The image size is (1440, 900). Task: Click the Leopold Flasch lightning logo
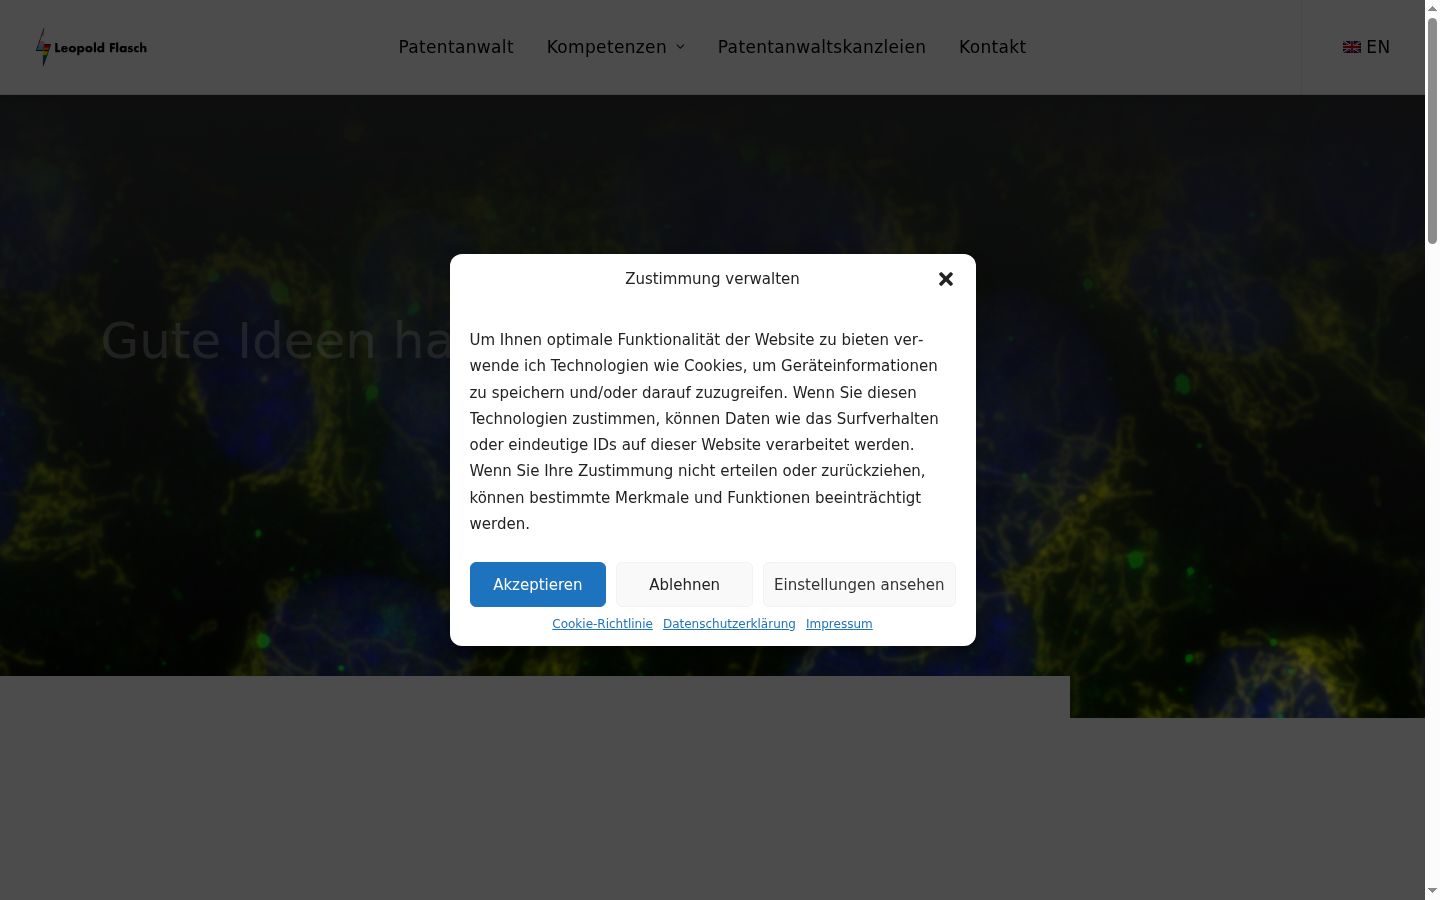pyautogui.click(x=43, y=47)
